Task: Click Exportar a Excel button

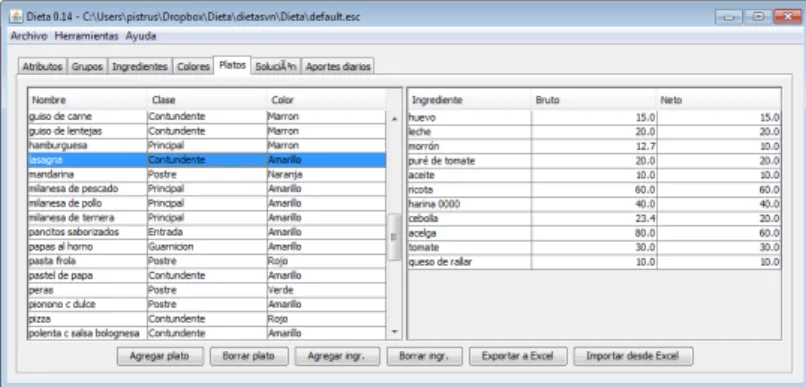Action: (x=518, y=356)
